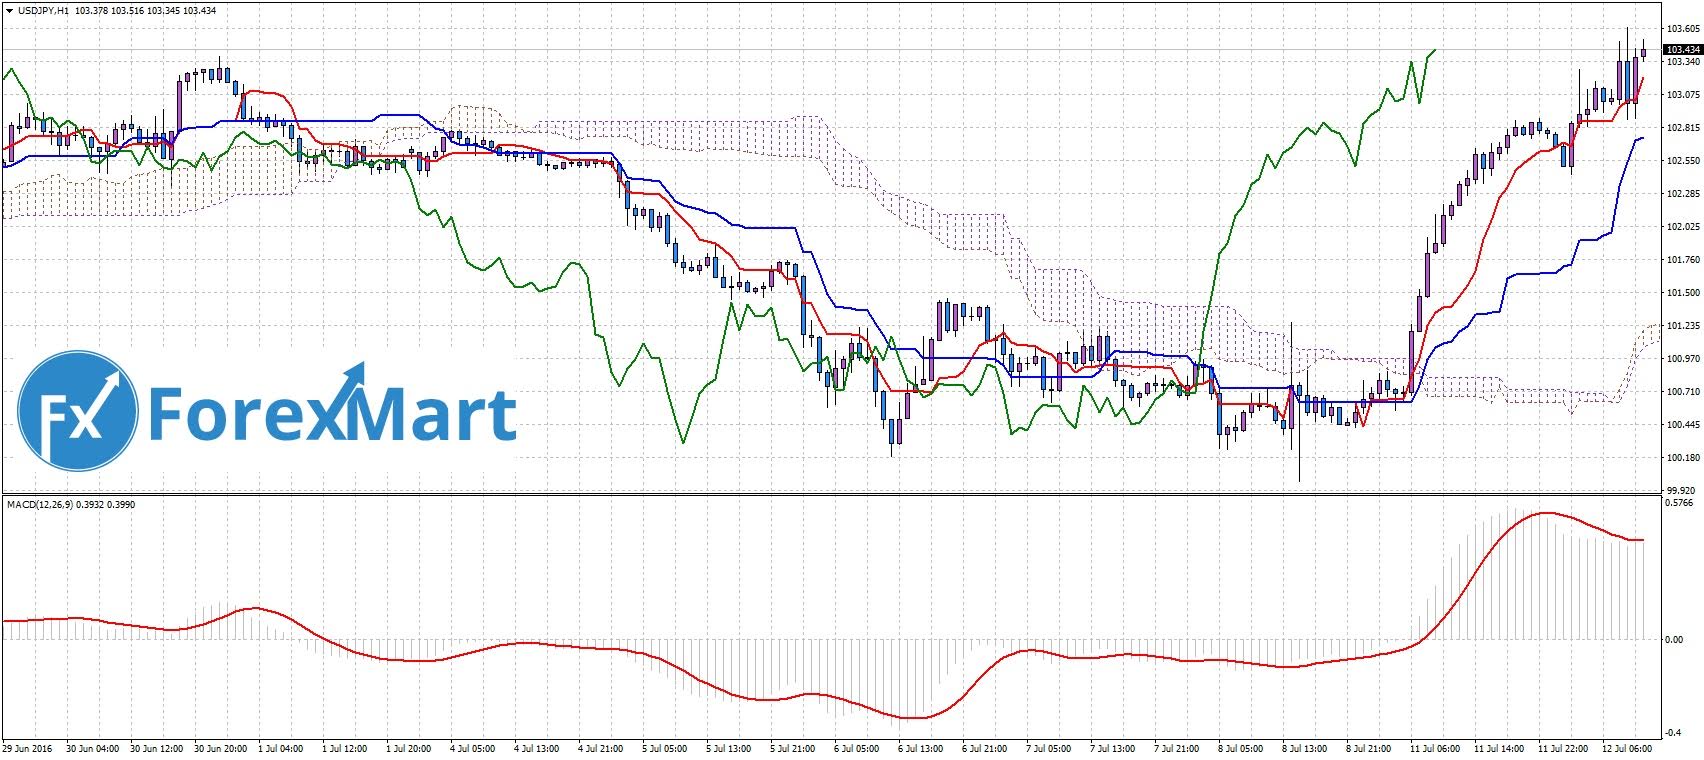The image size is (1704, 760).
Task: Click price axis label 101.235
Action: click(x=1683, y=326)
